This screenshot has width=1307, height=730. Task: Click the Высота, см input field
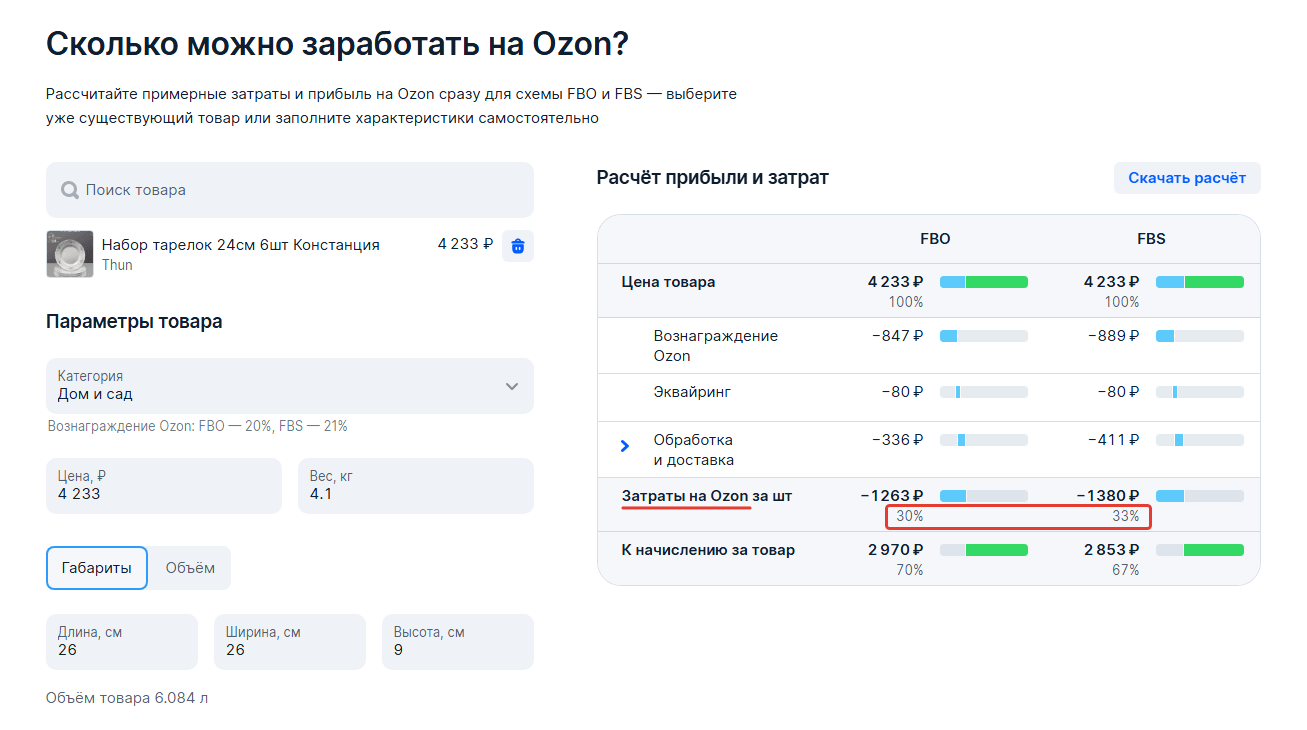457,642
